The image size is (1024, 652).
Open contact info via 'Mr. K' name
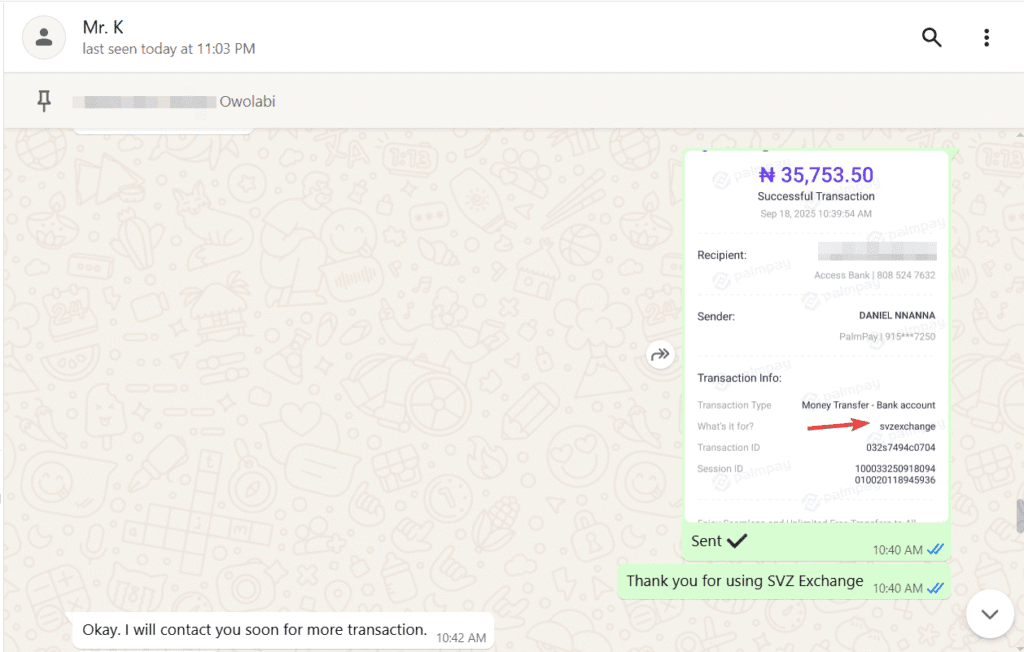tap(104, 27)
